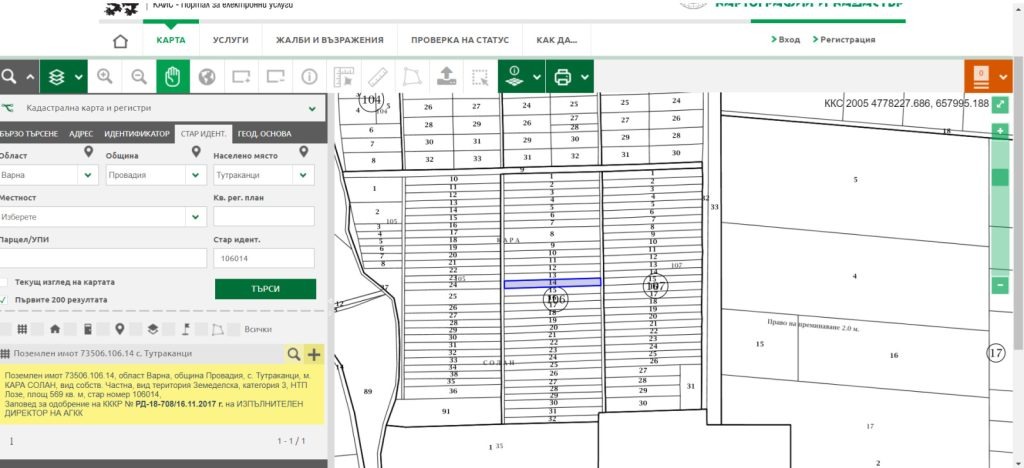Click the zoom-out magnifier tool
Image resolution: width=1024 pixels, height=468 pixels.
coord(139,76)
